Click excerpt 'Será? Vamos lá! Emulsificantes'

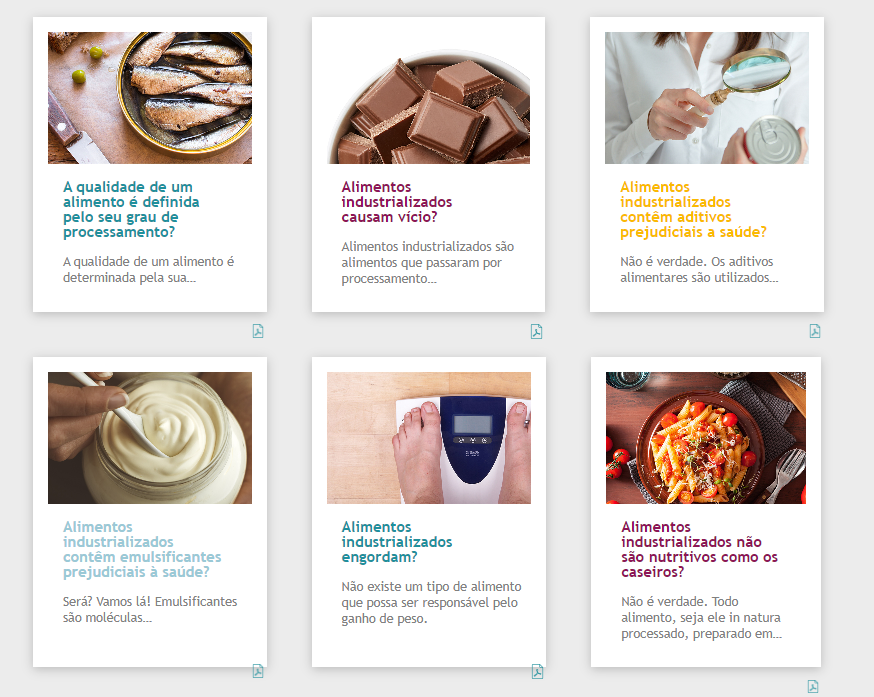[x=150, y=602]
